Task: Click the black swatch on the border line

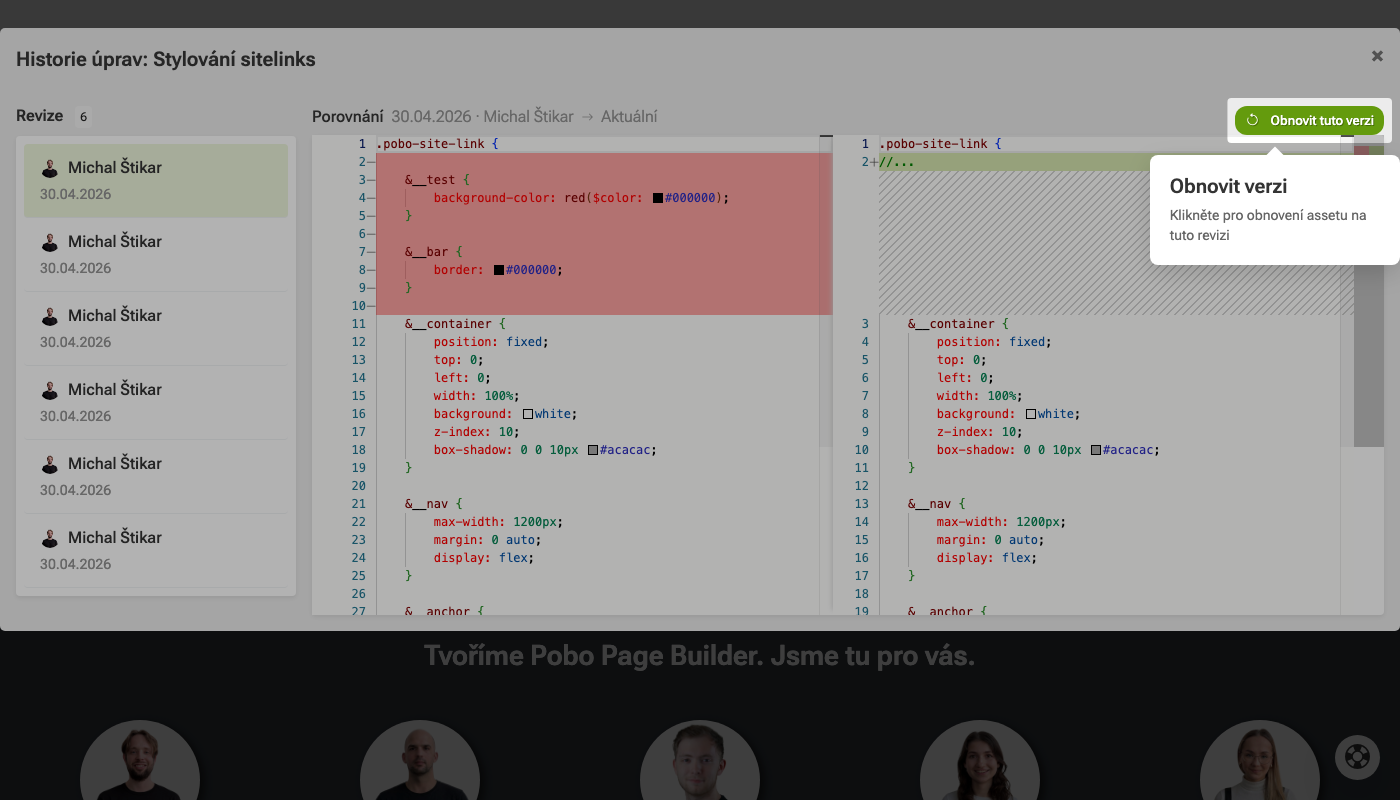Action: point(499,270)
